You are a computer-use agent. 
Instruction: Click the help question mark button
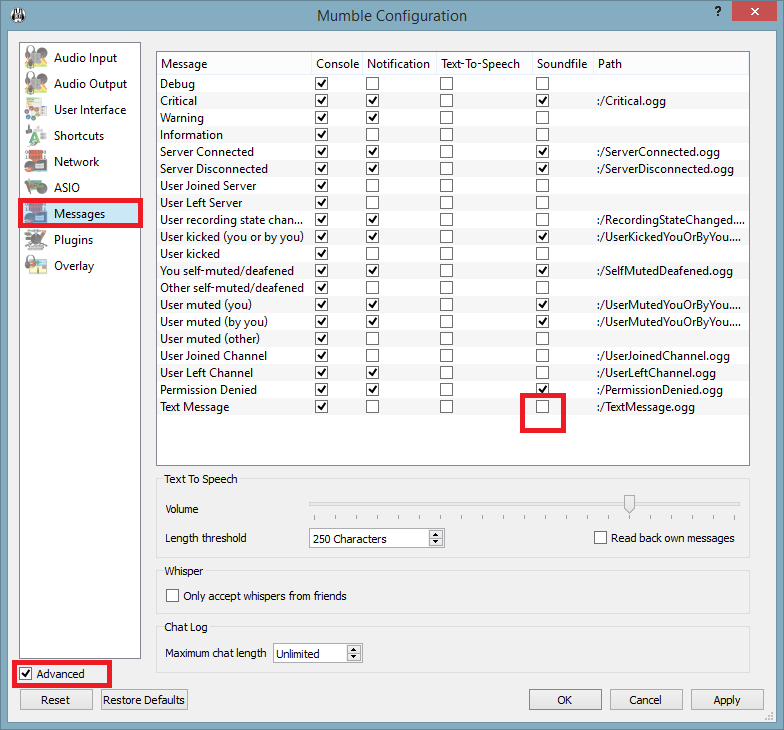coord(718,11)
